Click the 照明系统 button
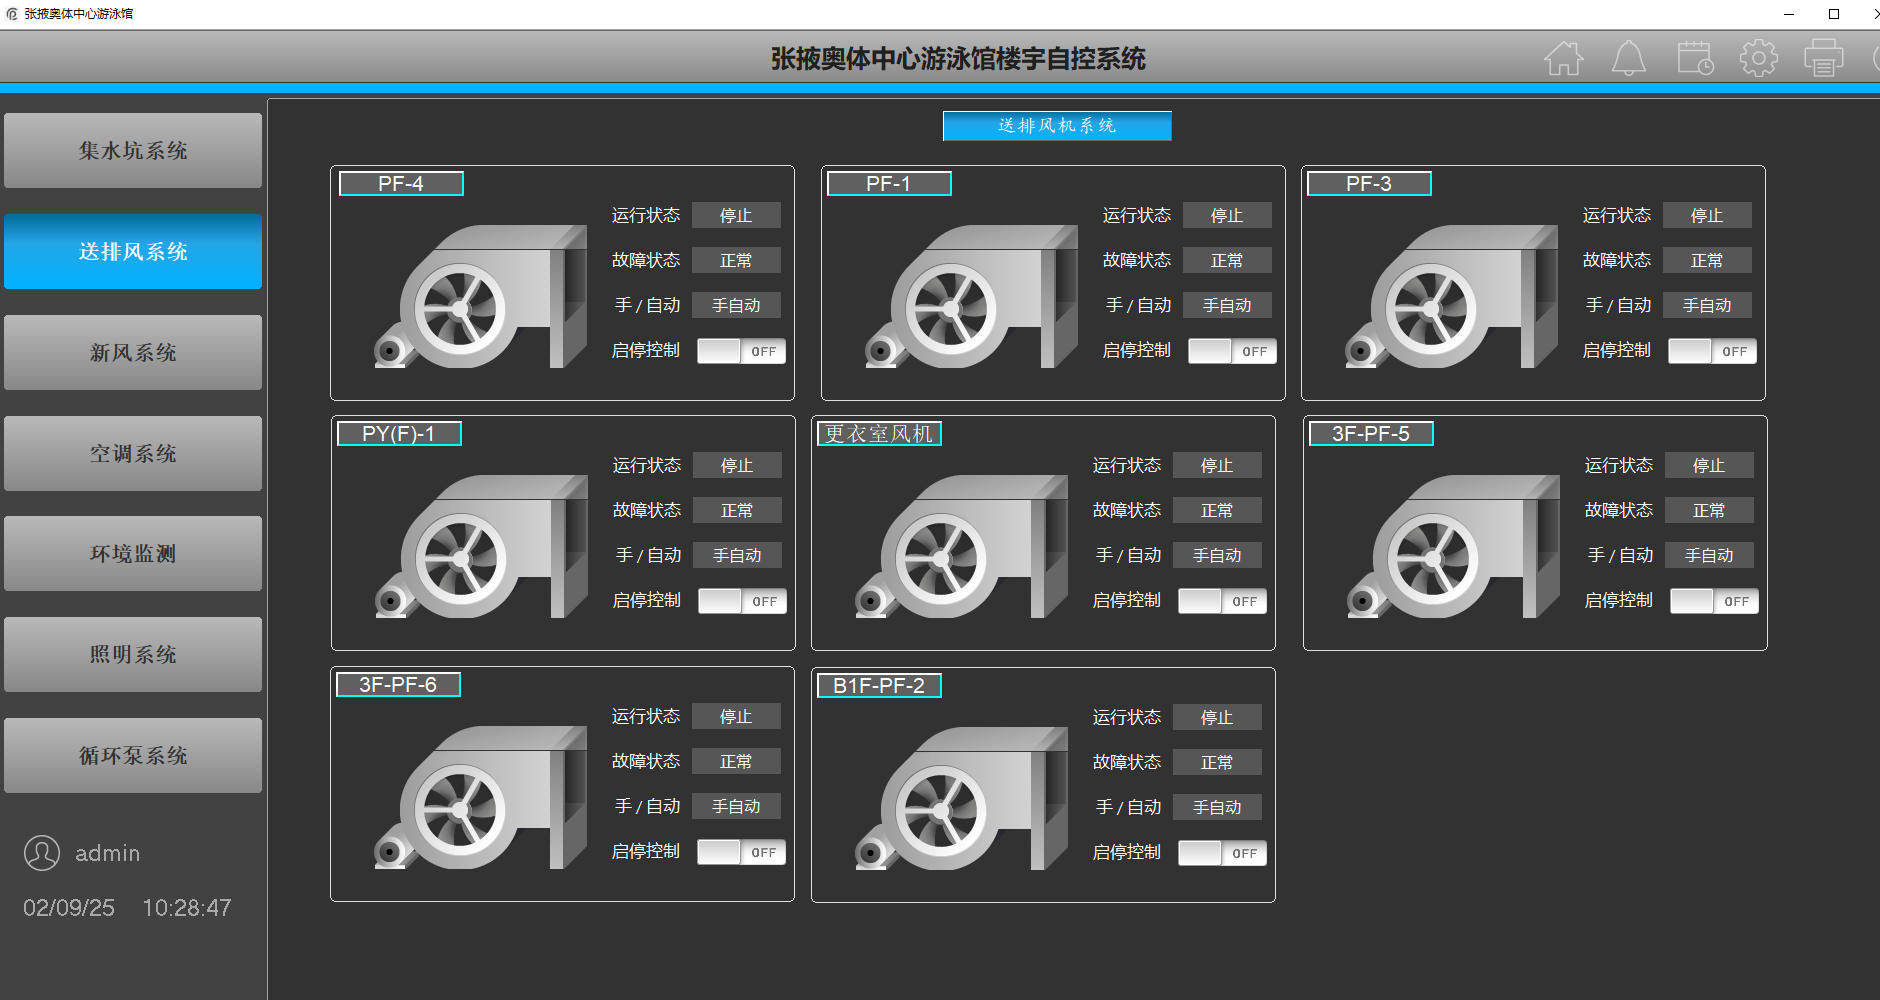This screenshot has width=1880, height=1000. tap(133, 655)
